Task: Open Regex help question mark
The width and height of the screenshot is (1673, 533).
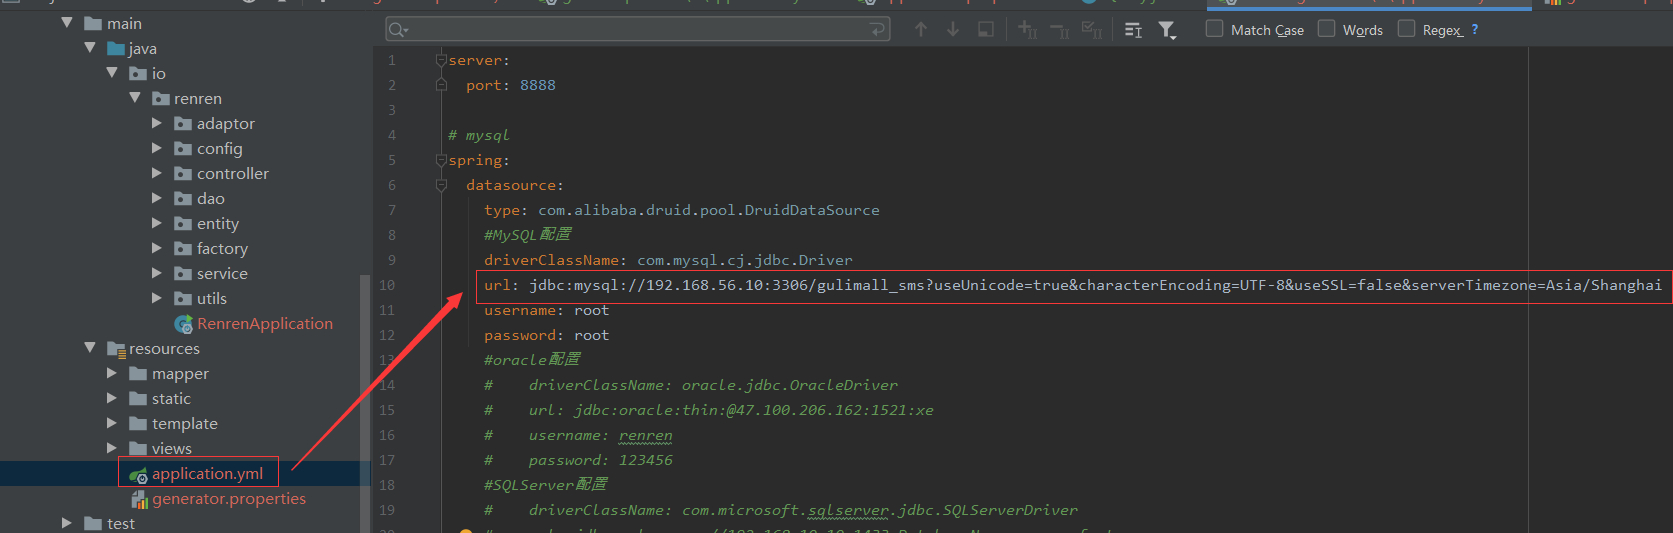Action: tap(1474, 30)
